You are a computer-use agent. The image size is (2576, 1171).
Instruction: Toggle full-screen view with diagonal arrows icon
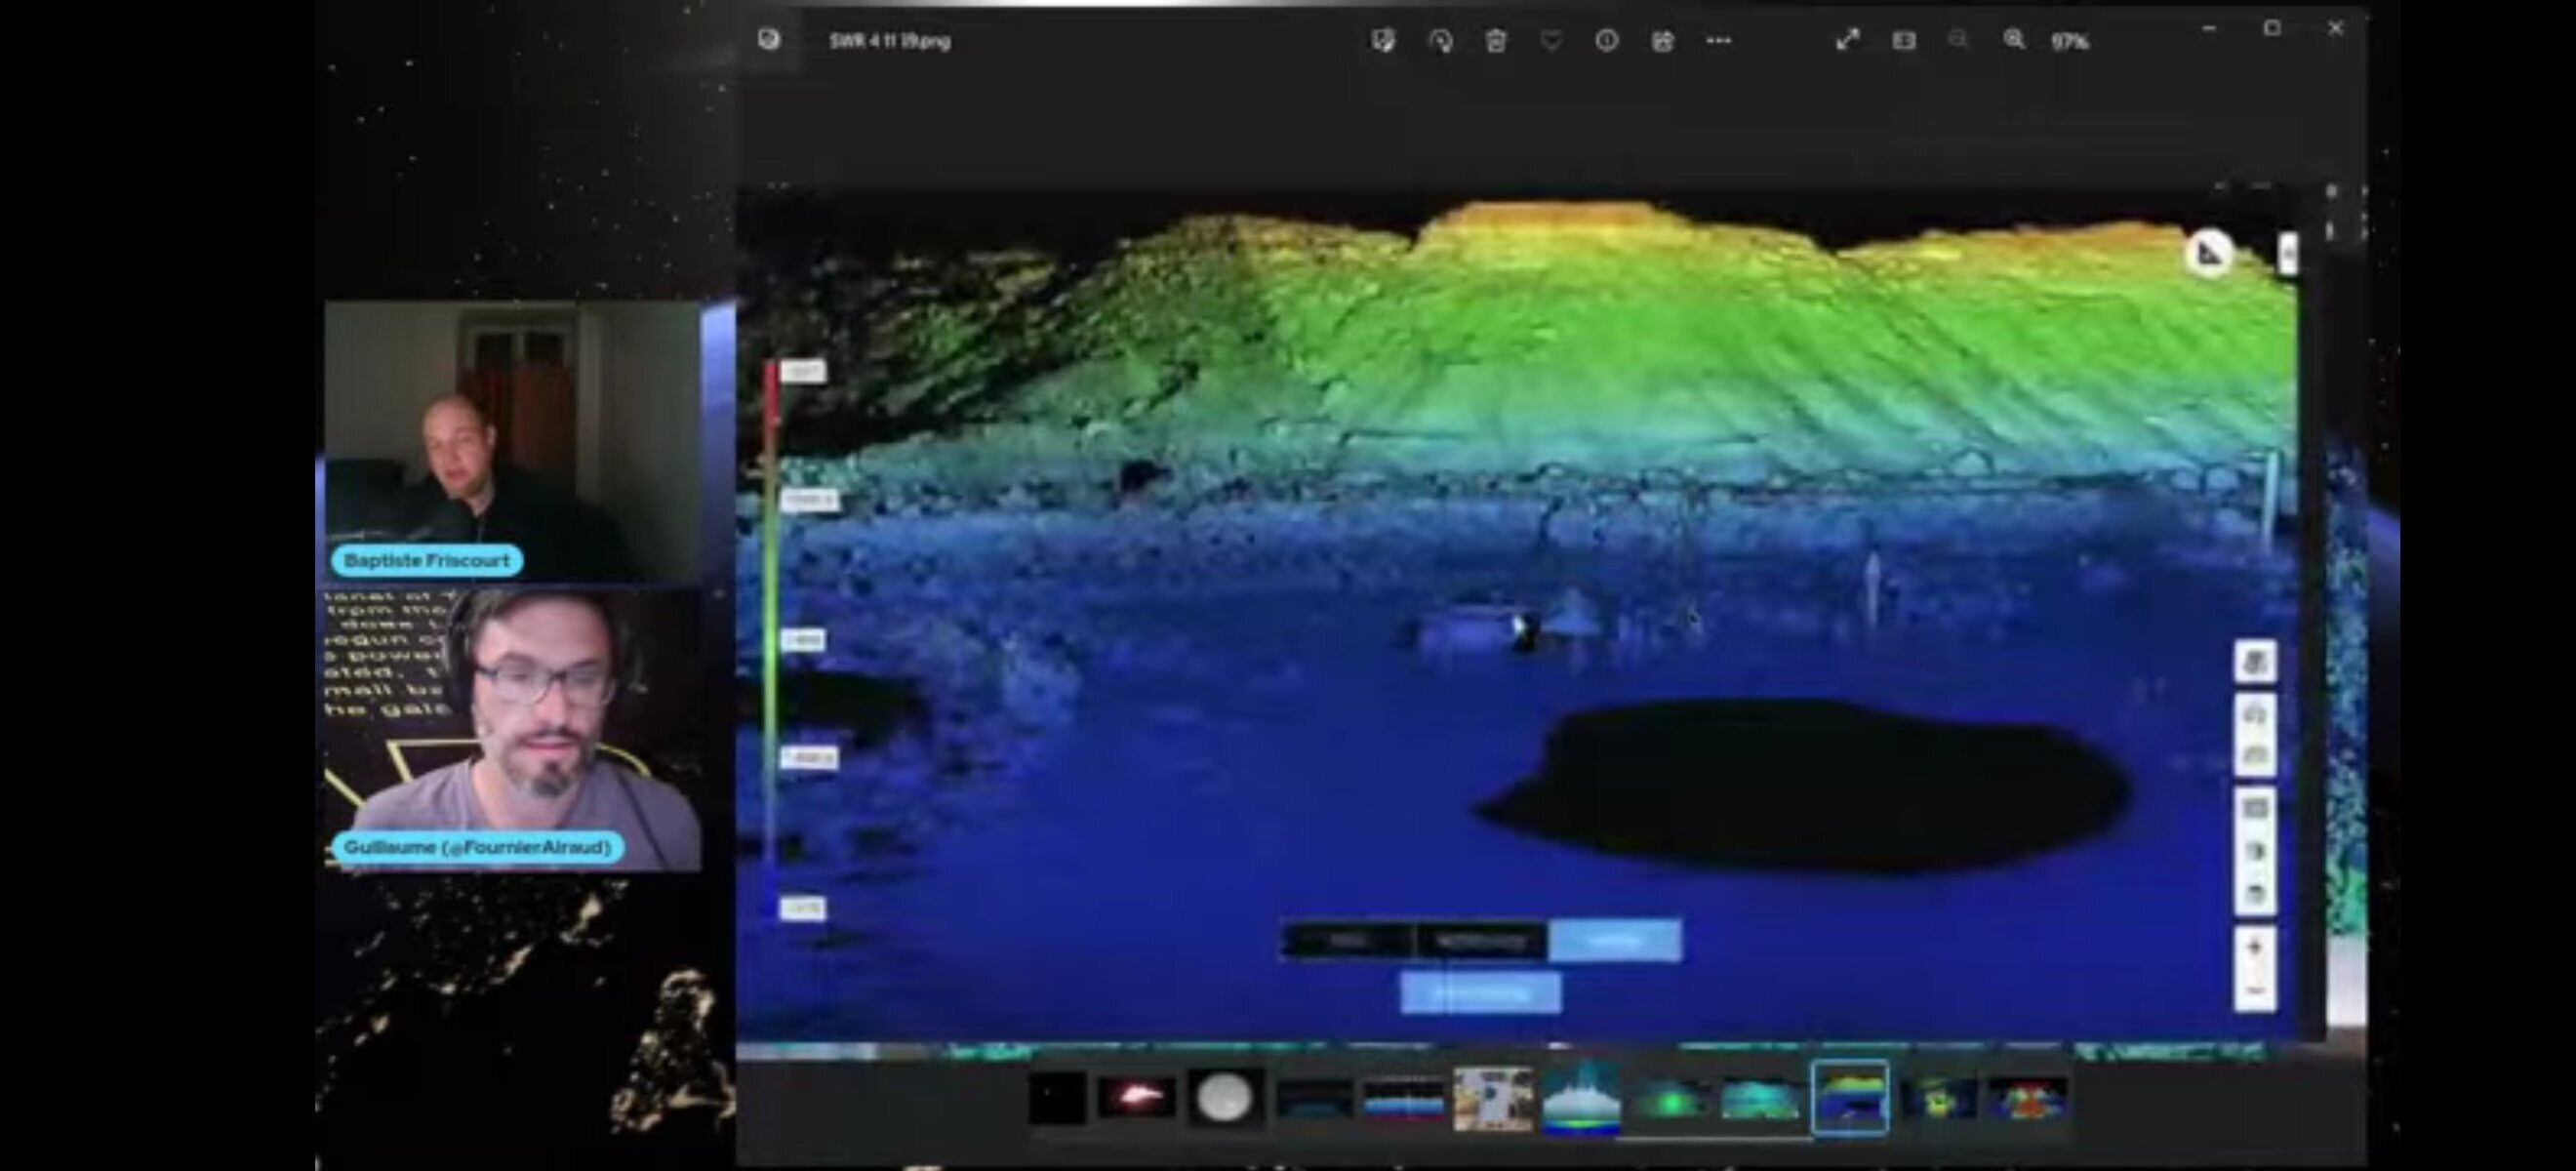[1847, 40]
